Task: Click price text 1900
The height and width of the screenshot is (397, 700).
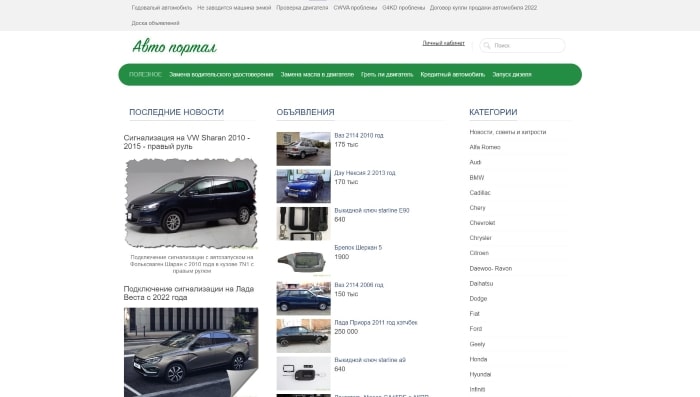Action: [x=342, y=257]
